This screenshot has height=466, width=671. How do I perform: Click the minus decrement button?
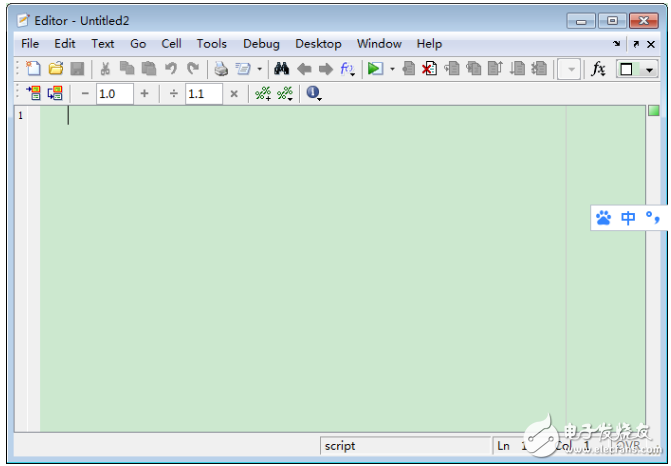point(84,94)
